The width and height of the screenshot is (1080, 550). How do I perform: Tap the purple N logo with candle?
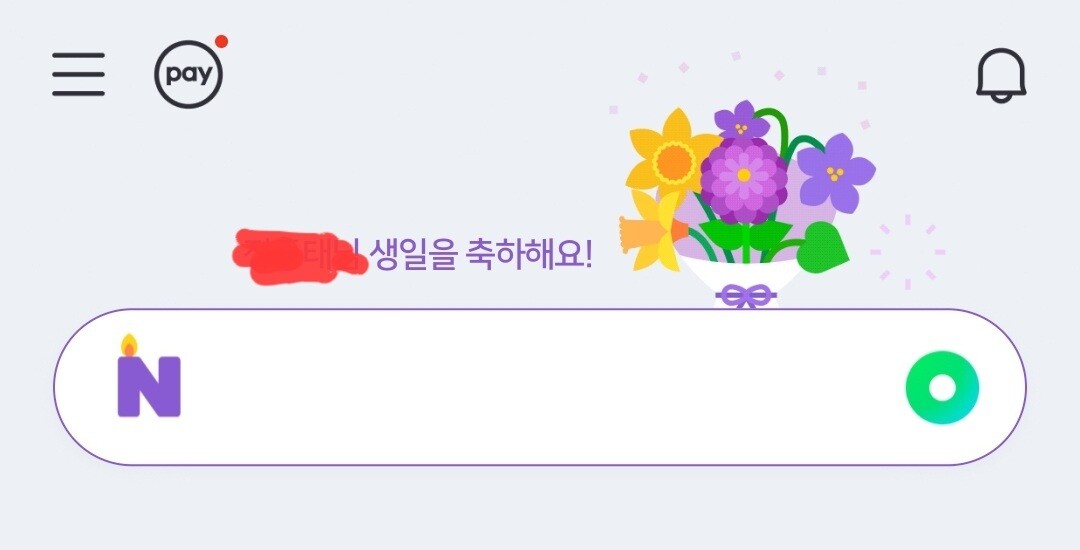pos(149,377)
